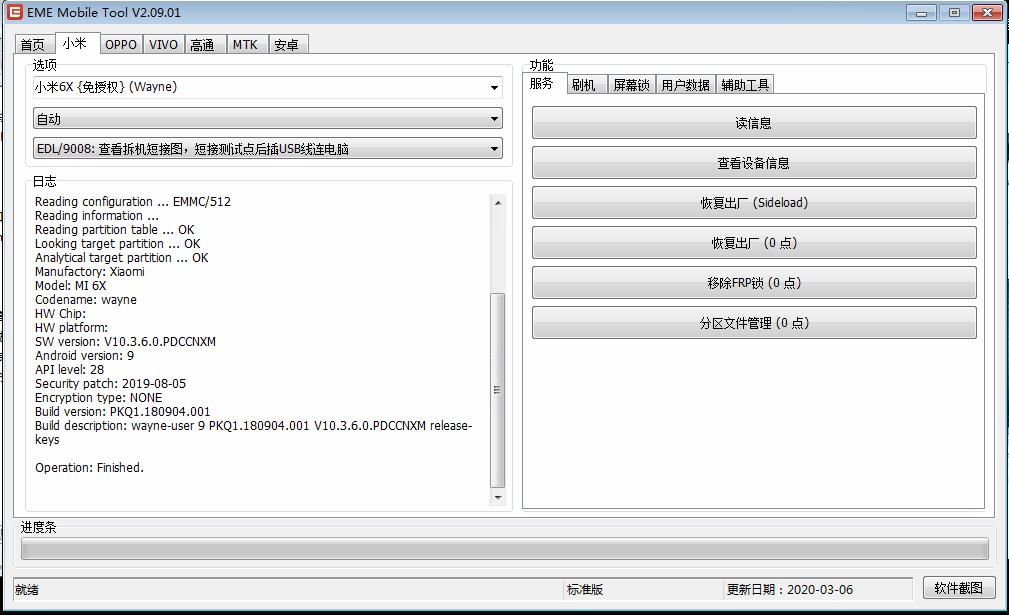Click the 进度条 progress bar
Image resolution: width=1009 pixels, height=615 pixels.
coord(504,549)
